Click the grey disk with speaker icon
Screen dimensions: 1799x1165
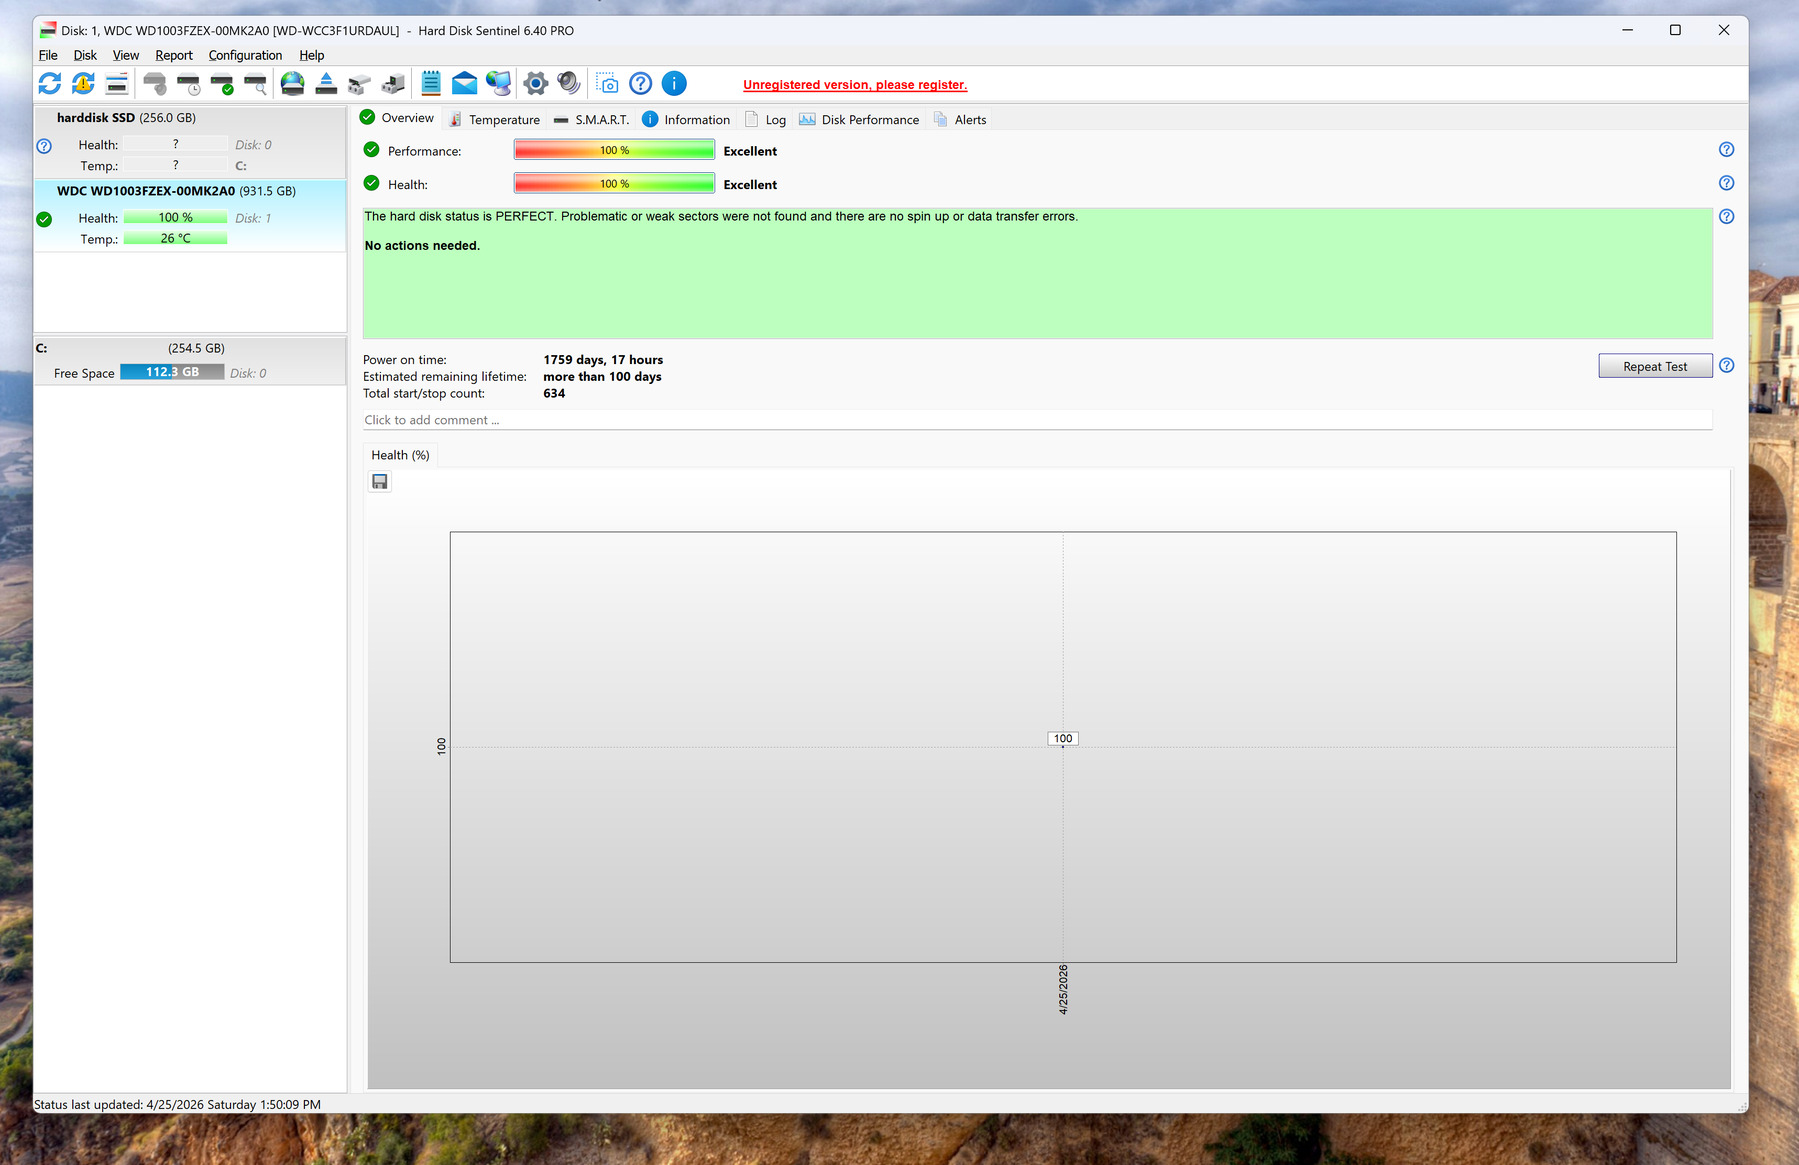pyautogui.click(x=154, y=84)
